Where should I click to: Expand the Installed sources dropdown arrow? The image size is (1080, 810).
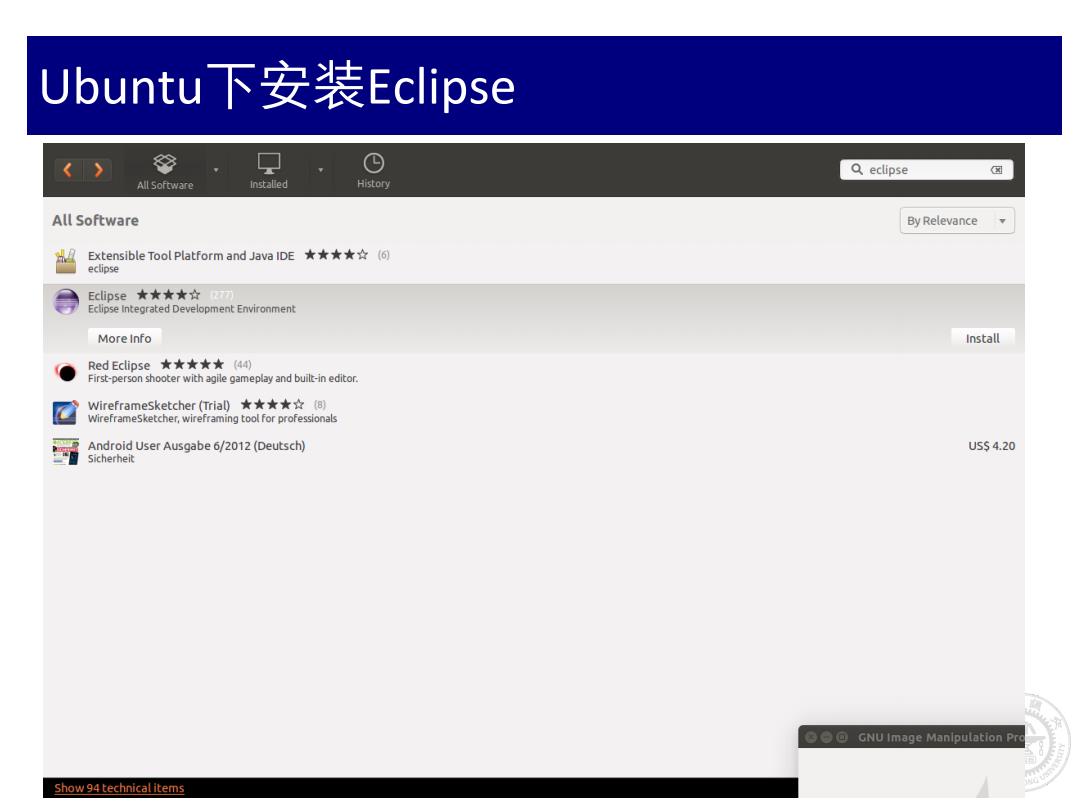click(x=320, y=170)
